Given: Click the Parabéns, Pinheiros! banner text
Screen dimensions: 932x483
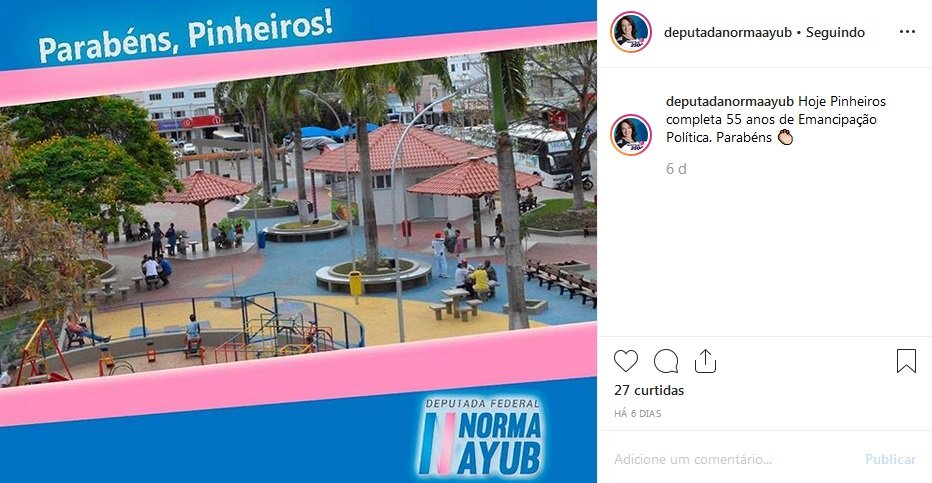Looking at the screenshot, I should (x=185, y=37).
